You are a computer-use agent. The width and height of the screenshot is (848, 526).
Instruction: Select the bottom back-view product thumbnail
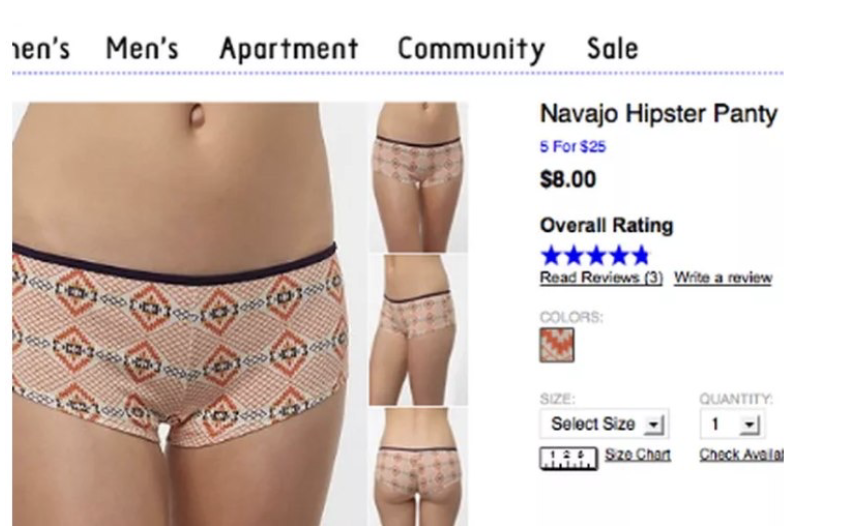click(419, 467)
